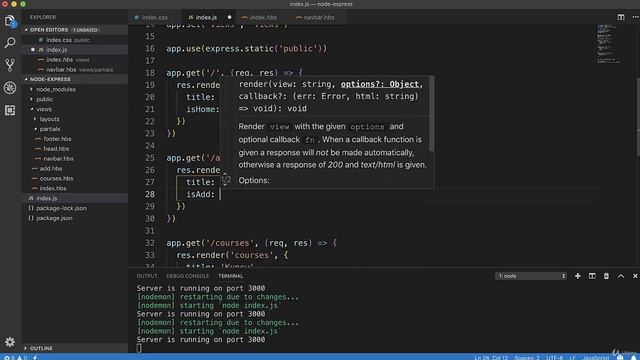Open index.hbs under views folder
The width and height of the screenshot is (640, 360).
53,188
